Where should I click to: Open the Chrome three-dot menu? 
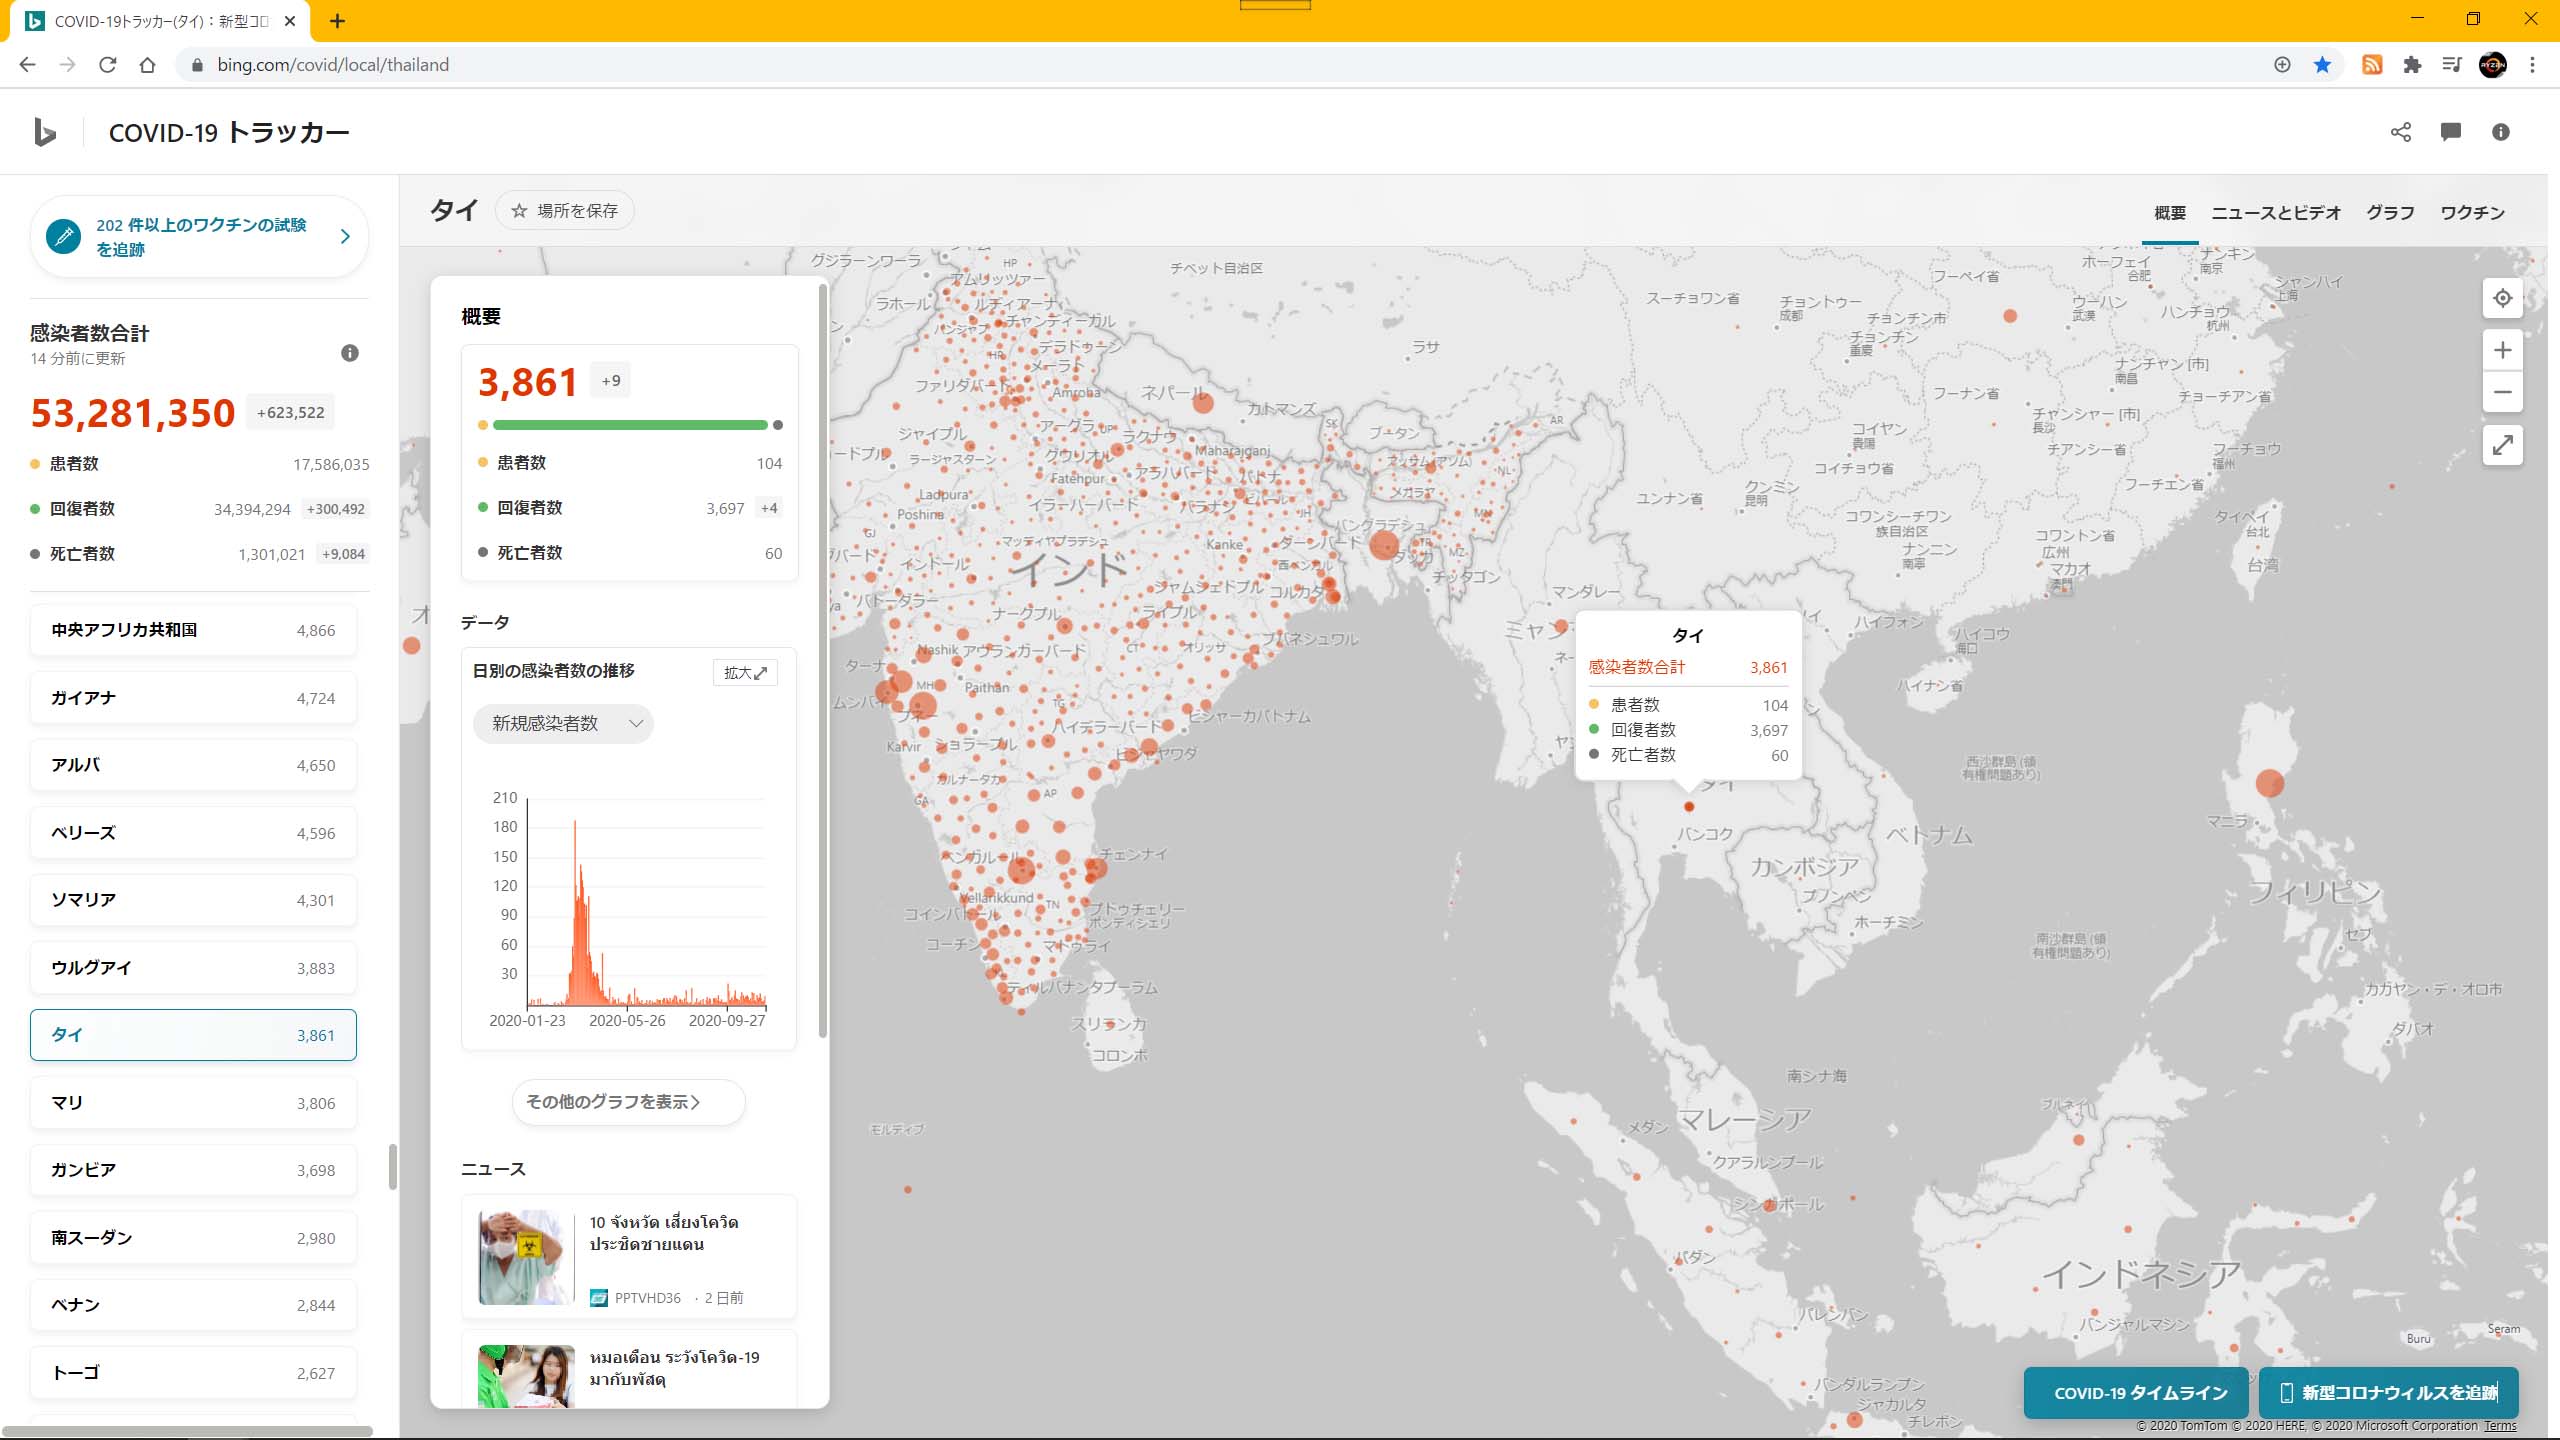pos(2532,65)
